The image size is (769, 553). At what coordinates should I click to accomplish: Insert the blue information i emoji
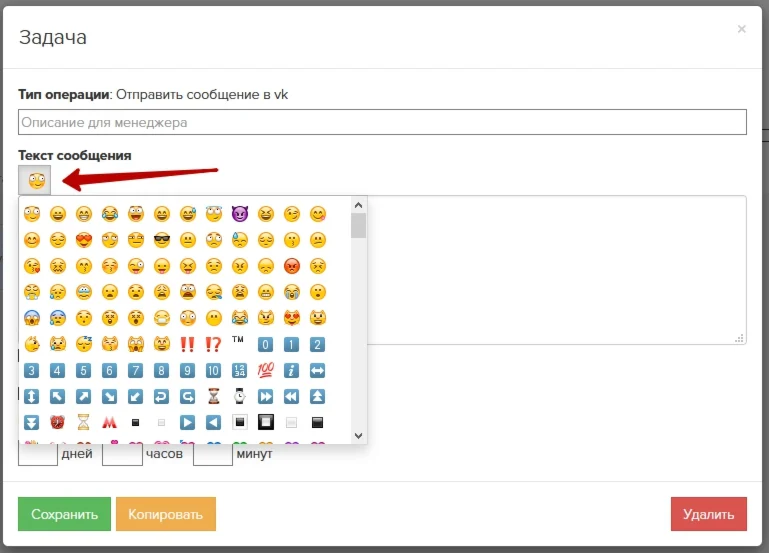(291, 370)
